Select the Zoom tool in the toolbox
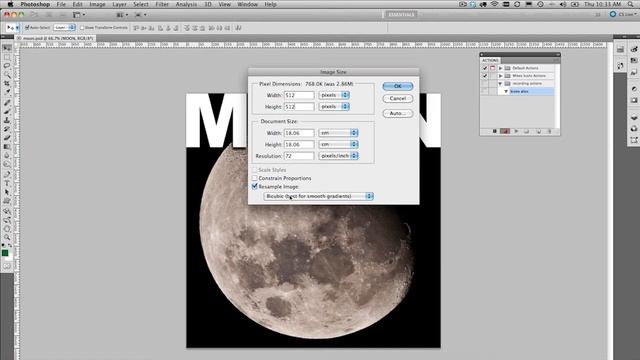 click(7, 238)
